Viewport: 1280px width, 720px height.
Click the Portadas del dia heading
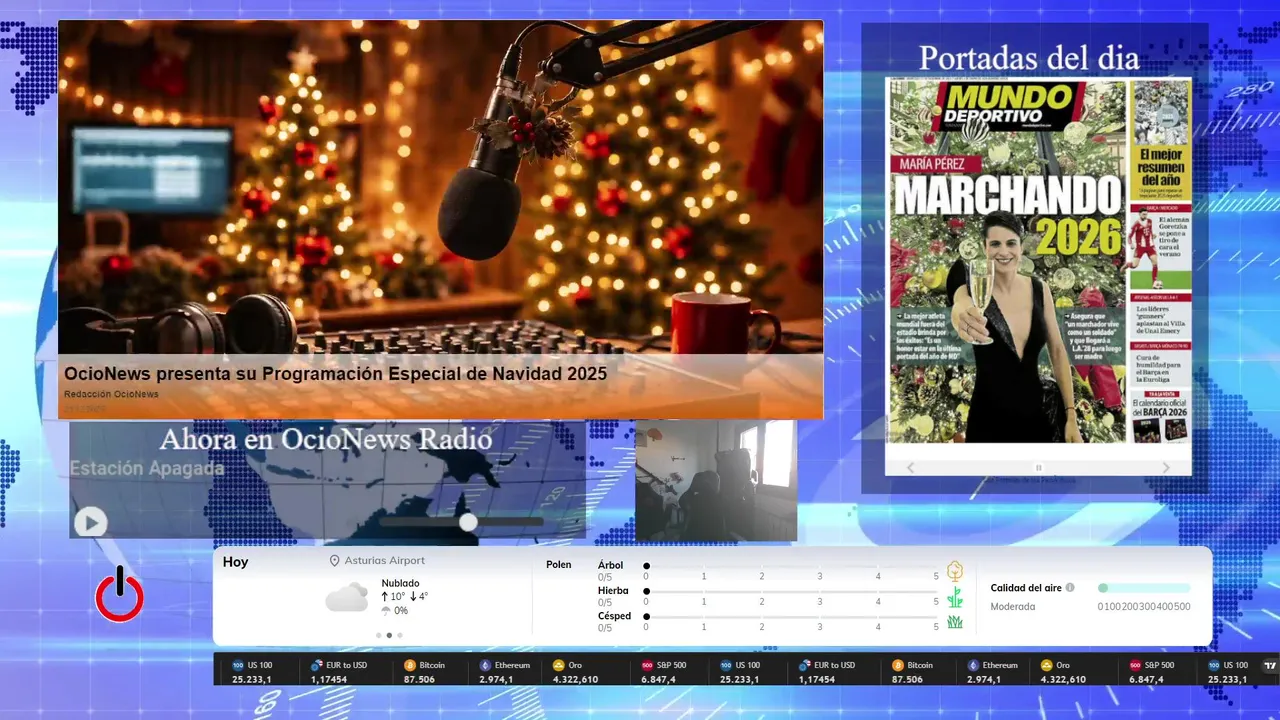click(1029, 58)
